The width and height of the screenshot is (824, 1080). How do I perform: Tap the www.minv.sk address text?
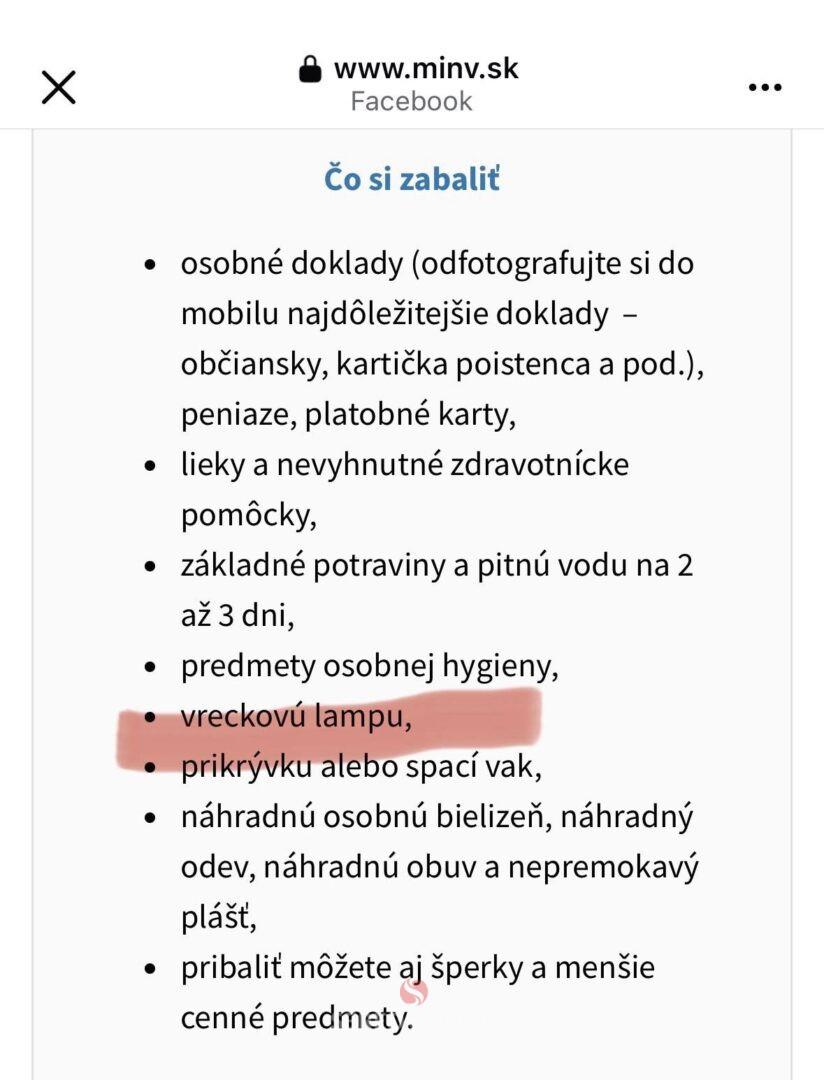click(x=426, y=69)
